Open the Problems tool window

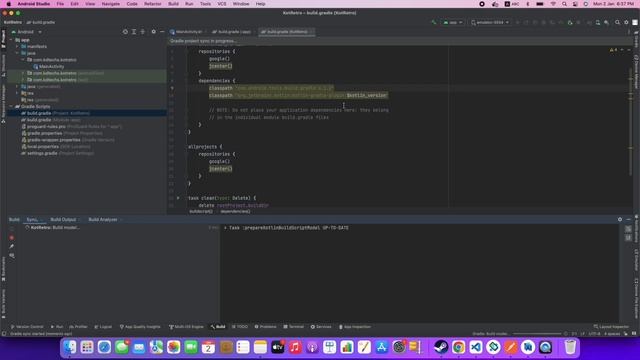point(265,327)
